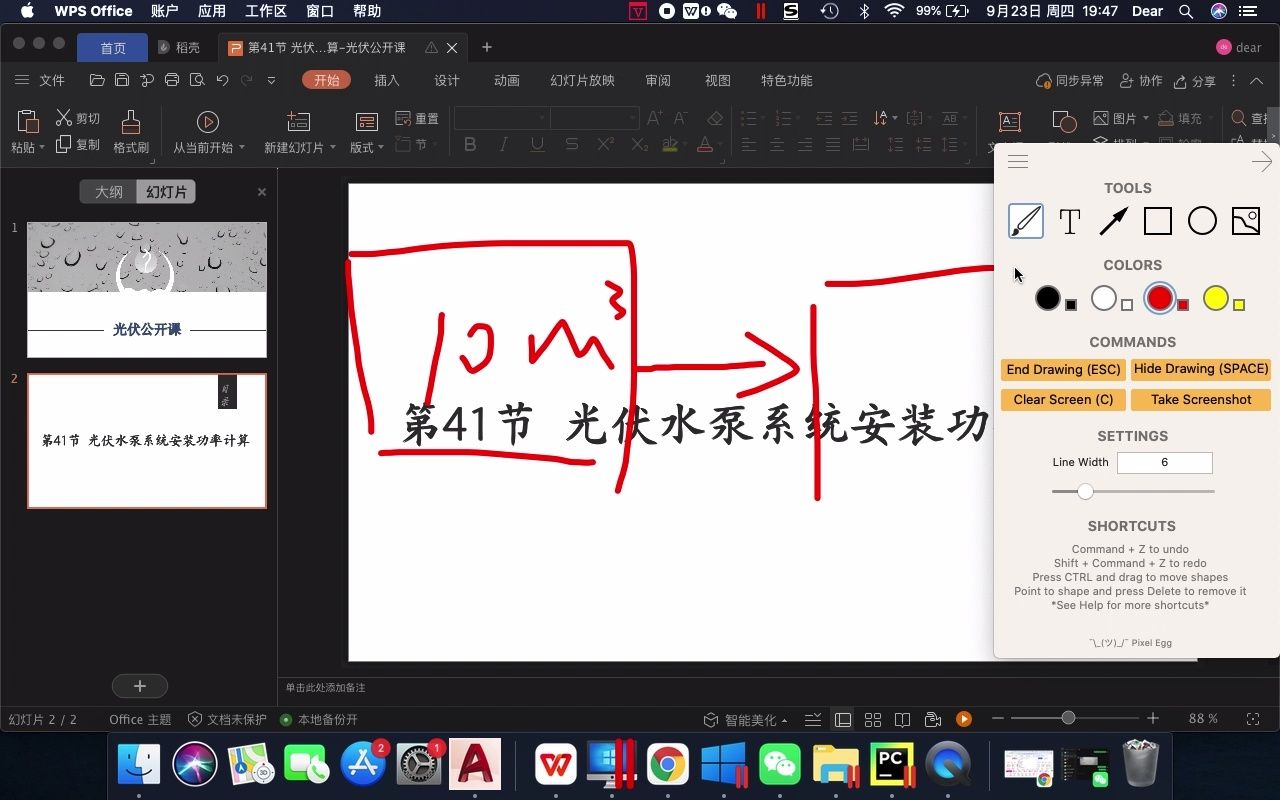Viewport: 1280px width, 800px height.
Task: Click the 从当前开始 slideshow play icon
Action: tap(208, 122)
